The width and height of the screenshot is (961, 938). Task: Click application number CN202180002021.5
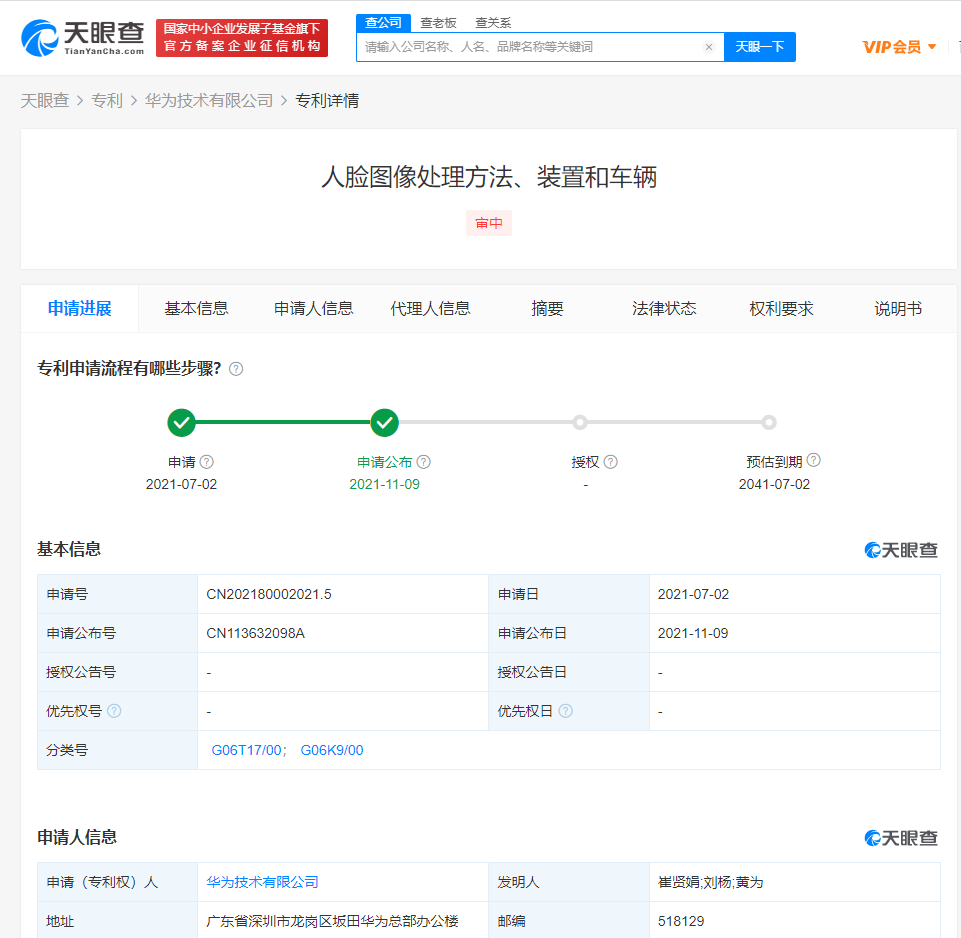tap(268, 594)
